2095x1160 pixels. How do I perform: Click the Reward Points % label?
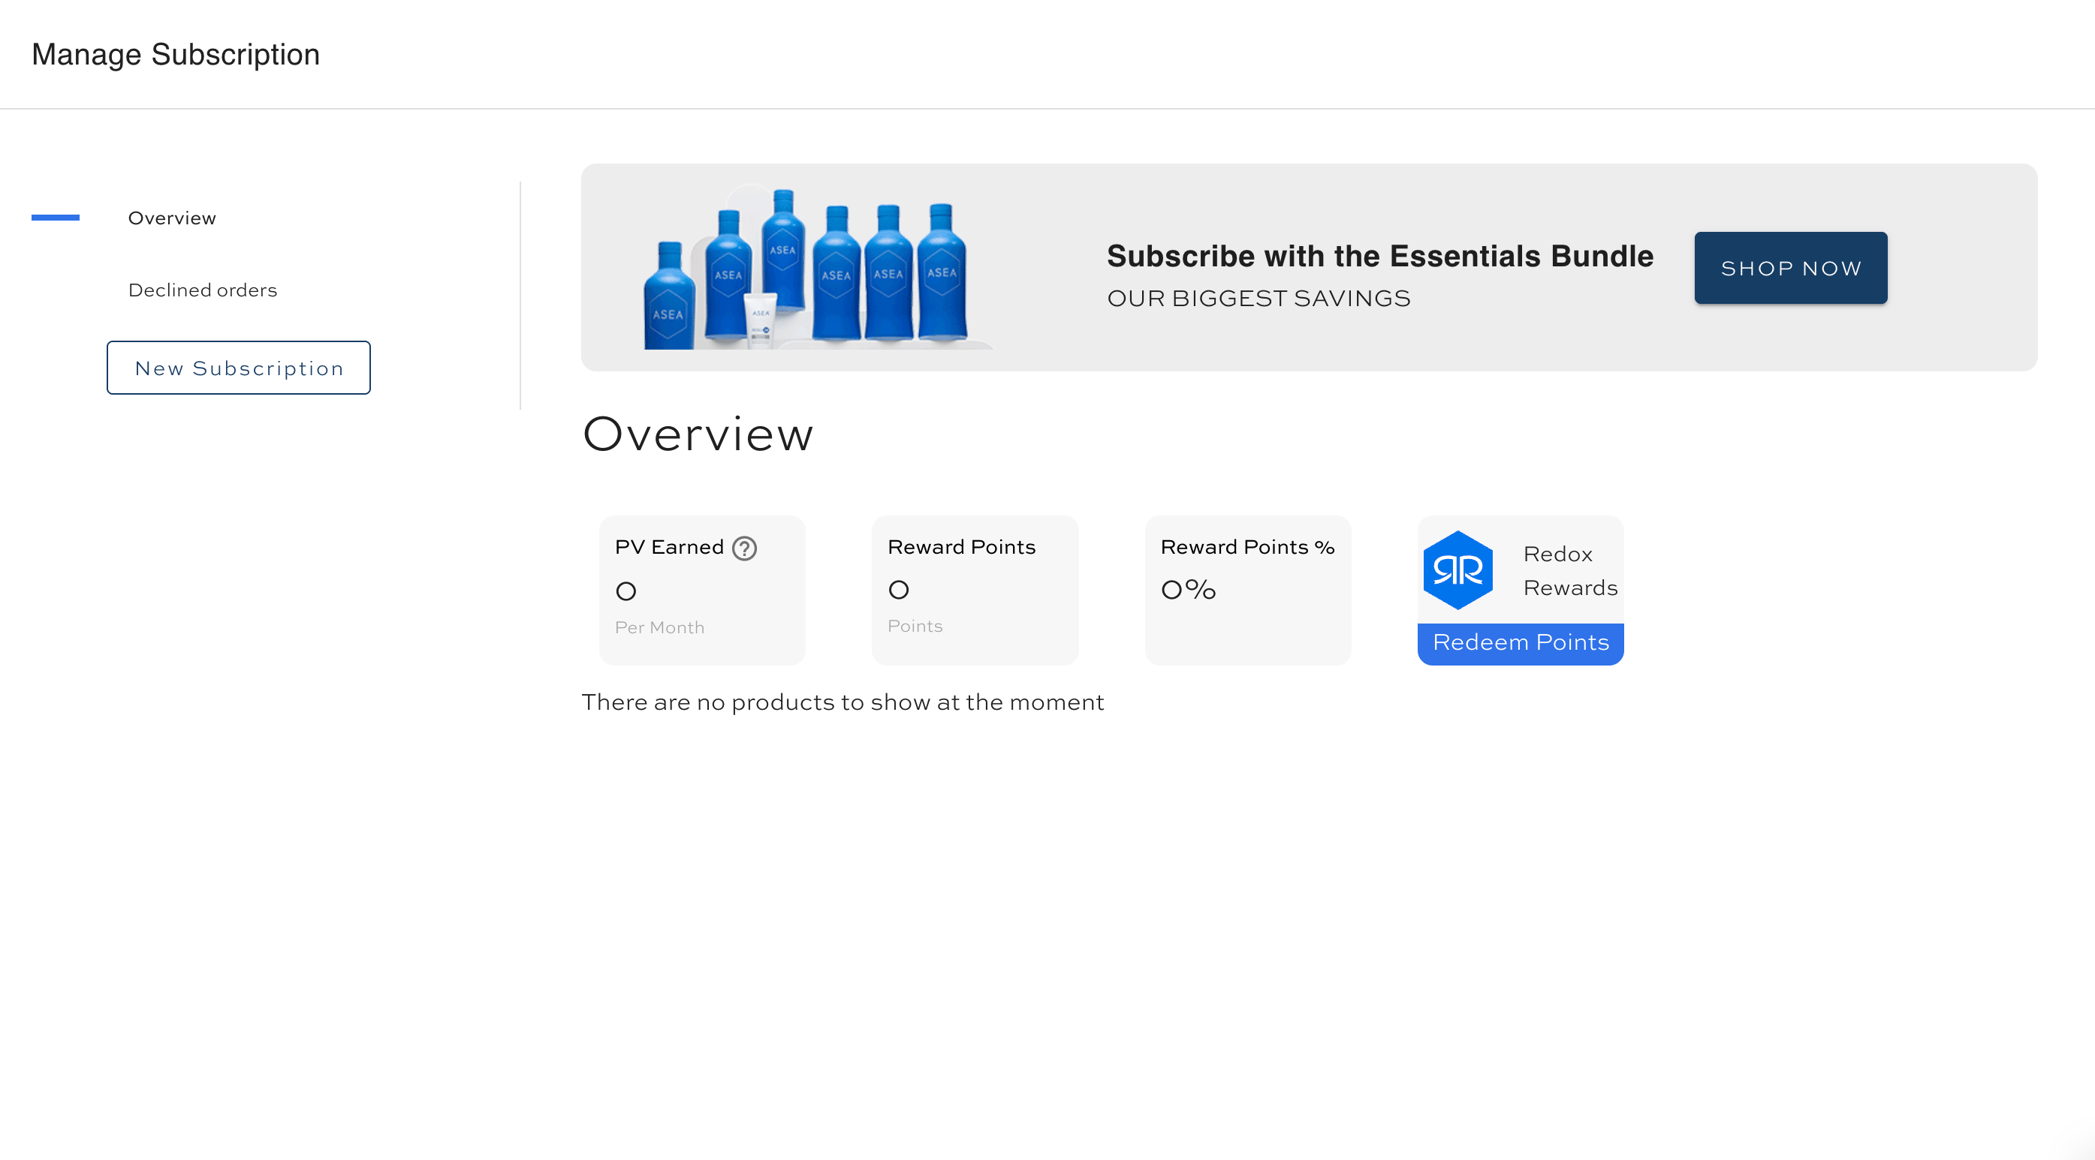[1247, 547]
